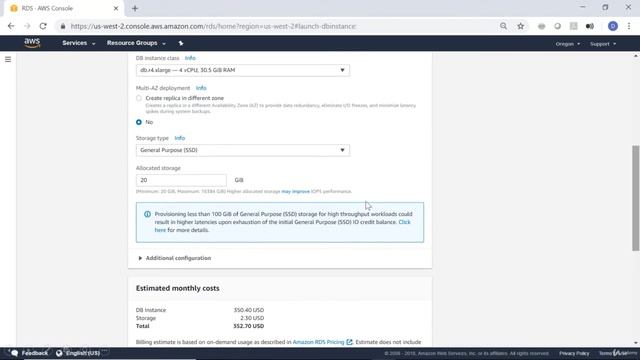Screen dimensions: 640x360
Task: Open Chrome three-dot menu
Action: click(629, 26)
